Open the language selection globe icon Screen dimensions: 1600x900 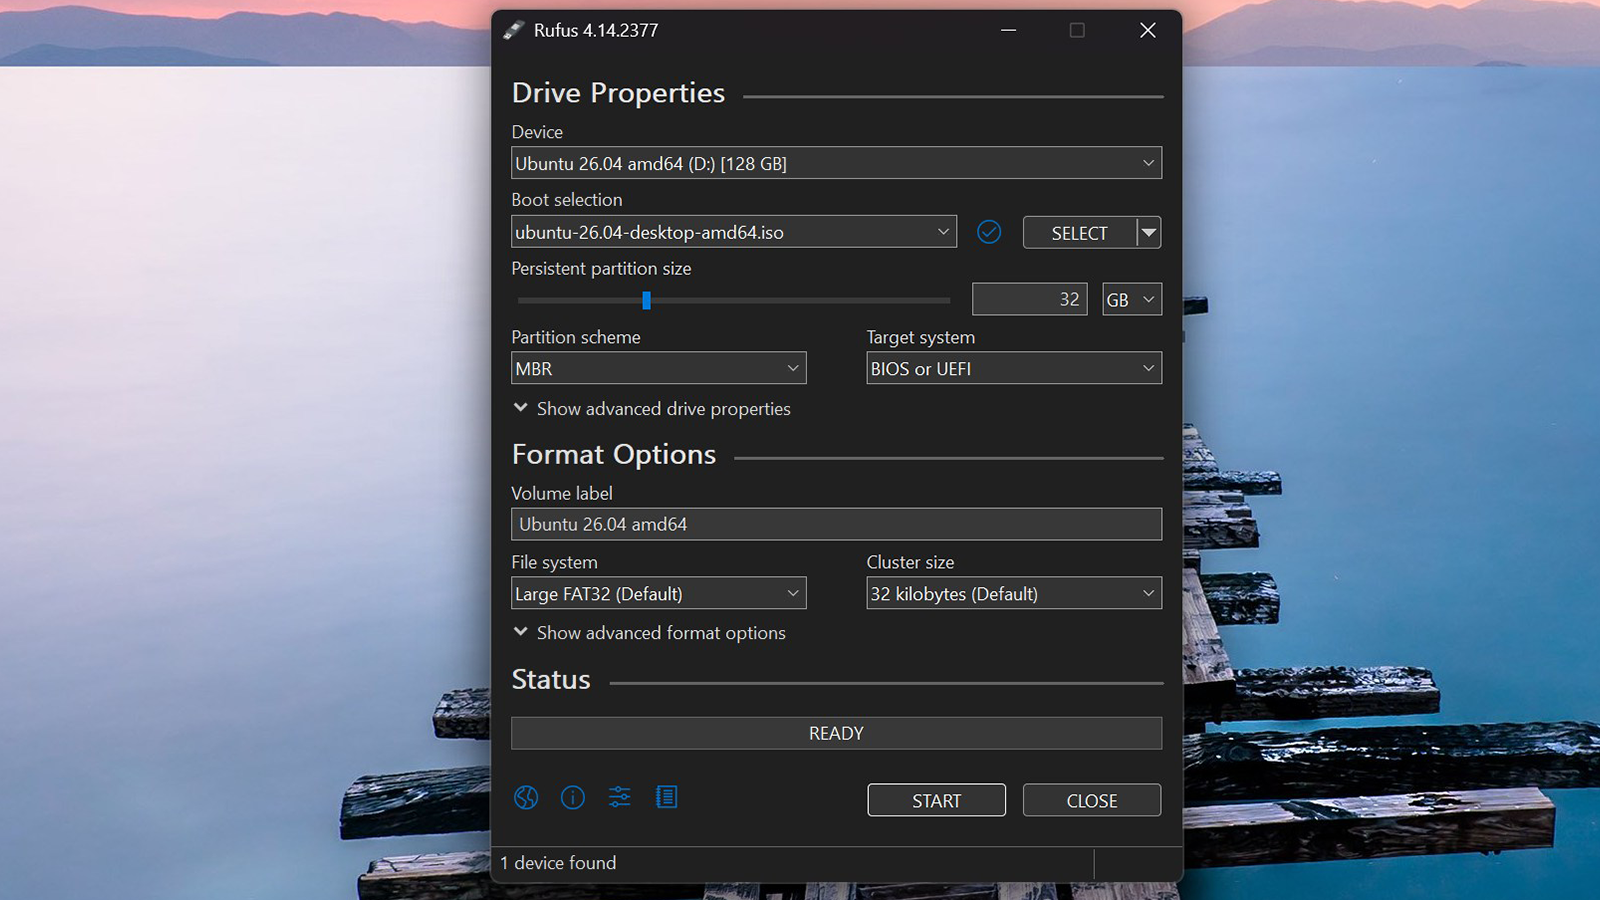[x=526, y=797]
